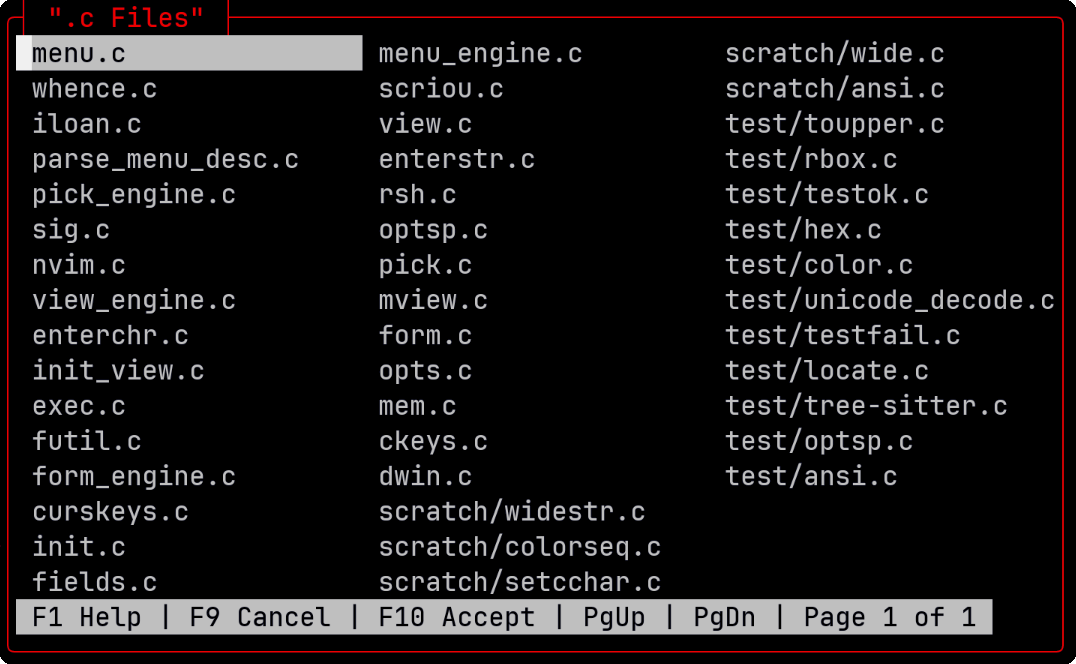The image size is (1076, 664).
Task: Go to previous page with PgUp
Action: click(x=614, y=617)
